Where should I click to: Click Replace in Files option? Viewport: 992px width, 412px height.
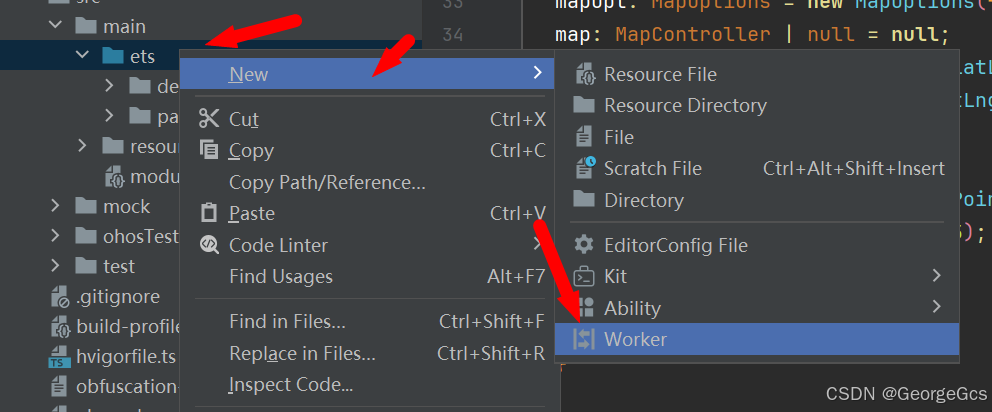click(302, 353)
